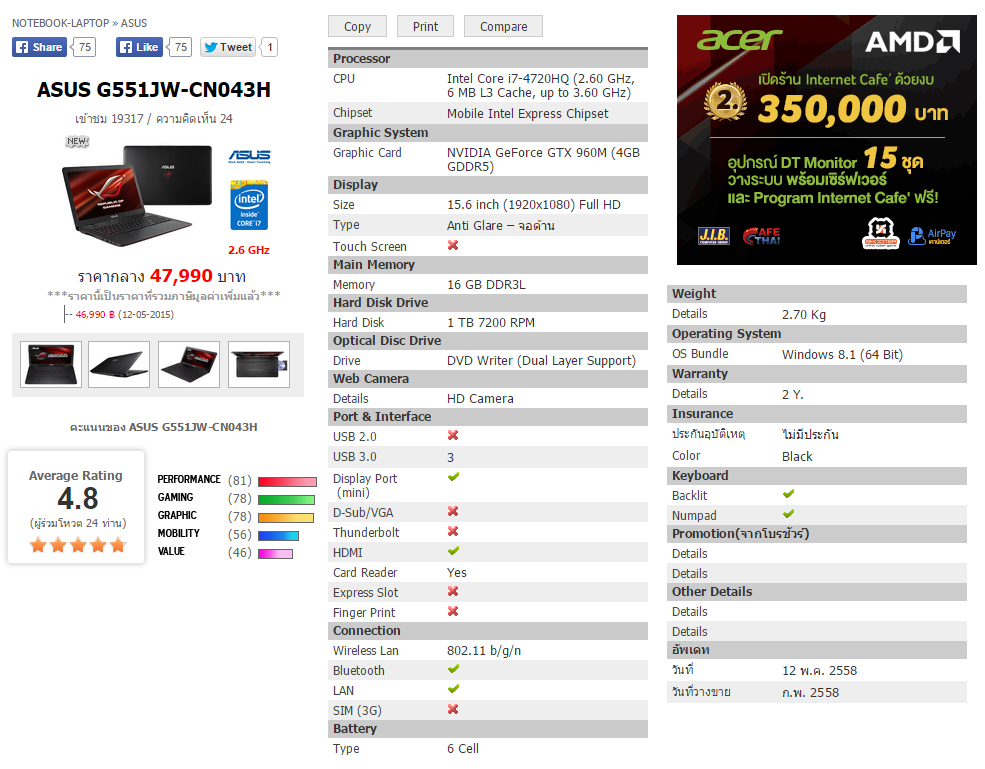Click the green GAMING score bar
Viewport: 985px width, 769px height.
click(x=286, y=500)
